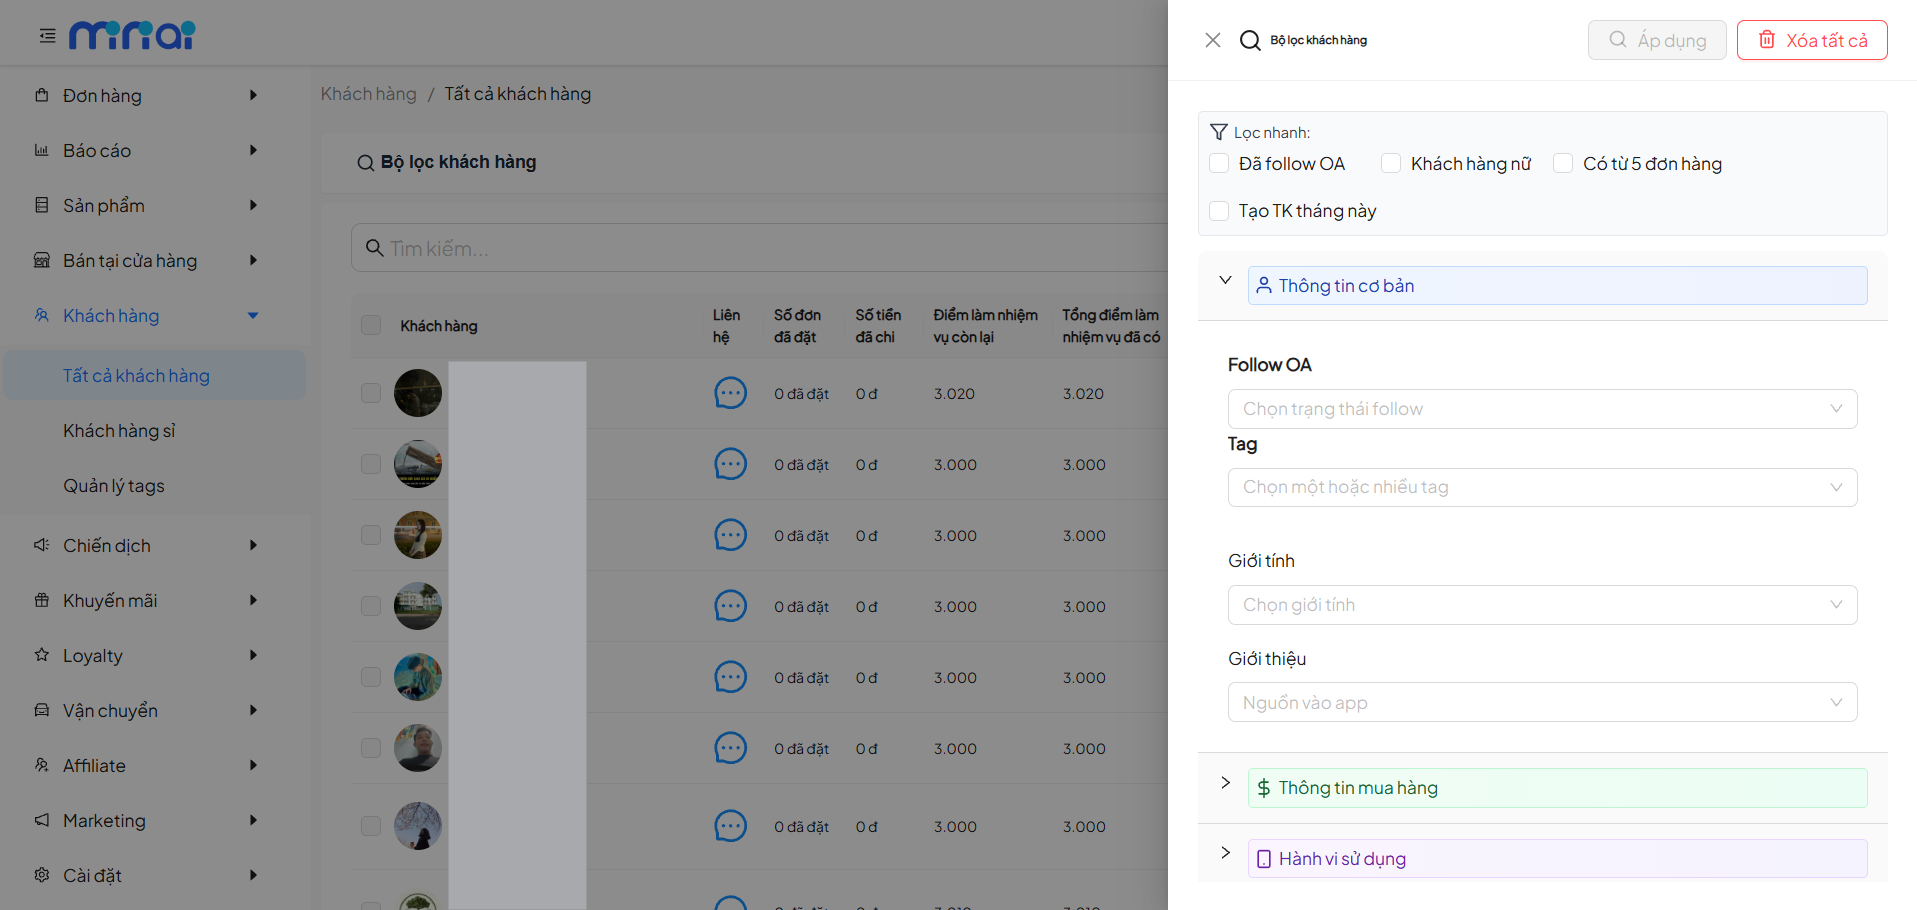Click the Khuyến mãi gift icon
The image size is (1917, 910).
coord(42,600)
